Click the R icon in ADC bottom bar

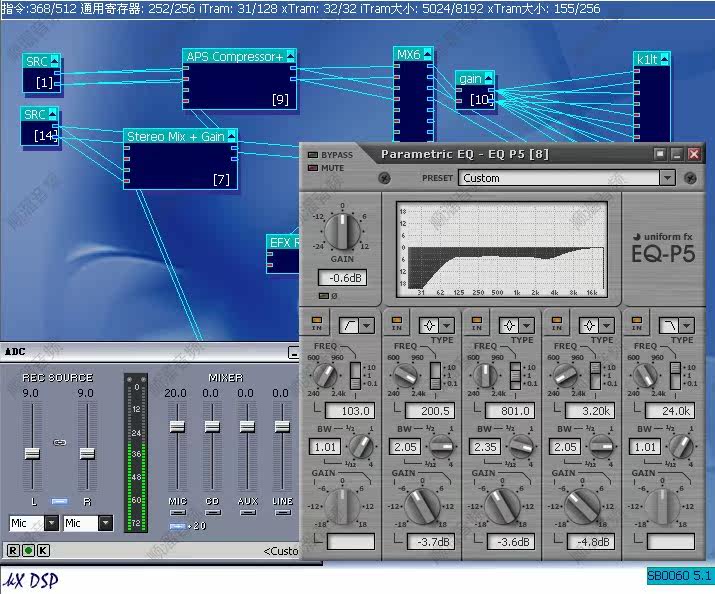(13, 551)
